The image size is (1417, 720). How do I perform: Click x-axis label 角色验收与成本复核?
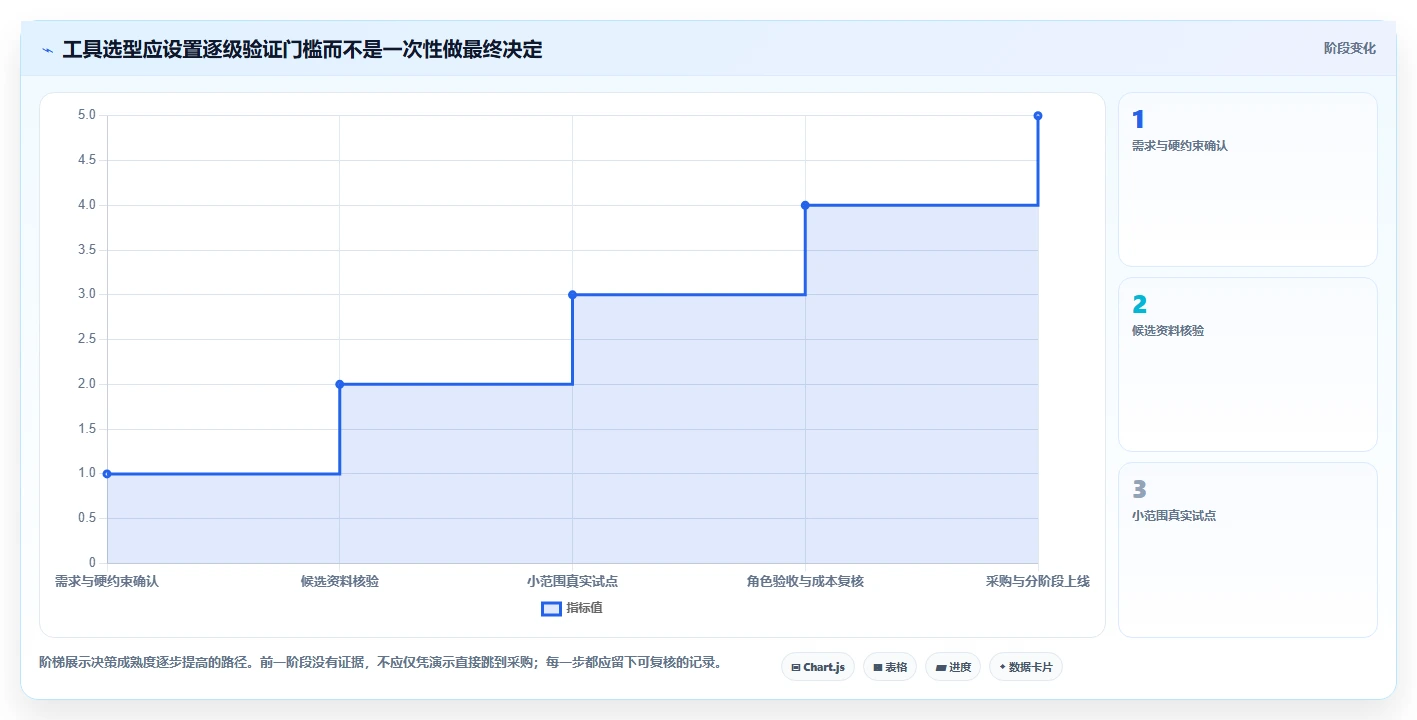tap(805, 581)
